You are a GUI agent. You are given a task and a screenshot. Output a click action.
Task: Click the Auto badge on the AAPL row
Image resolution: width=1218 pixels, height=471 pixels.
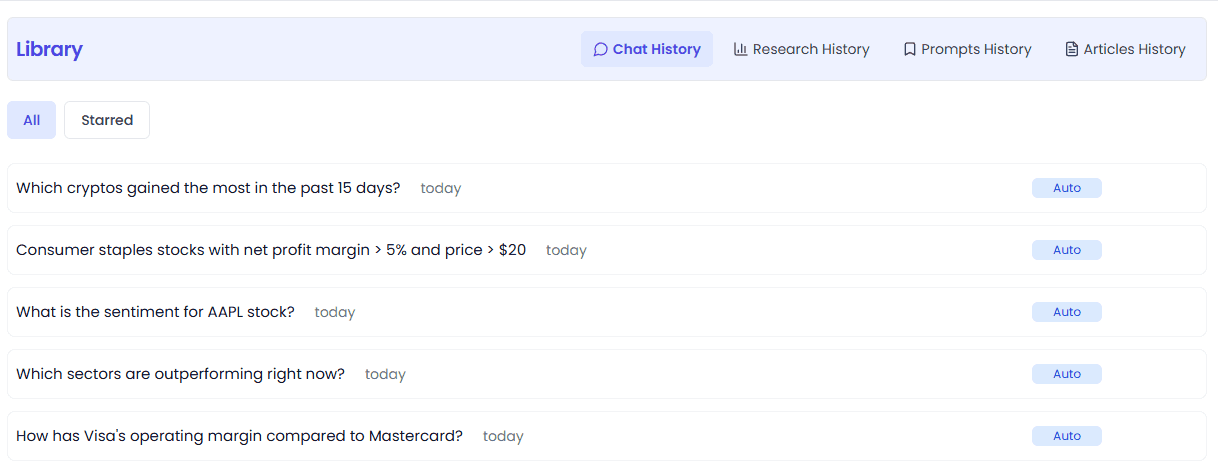pos(1067,312)
